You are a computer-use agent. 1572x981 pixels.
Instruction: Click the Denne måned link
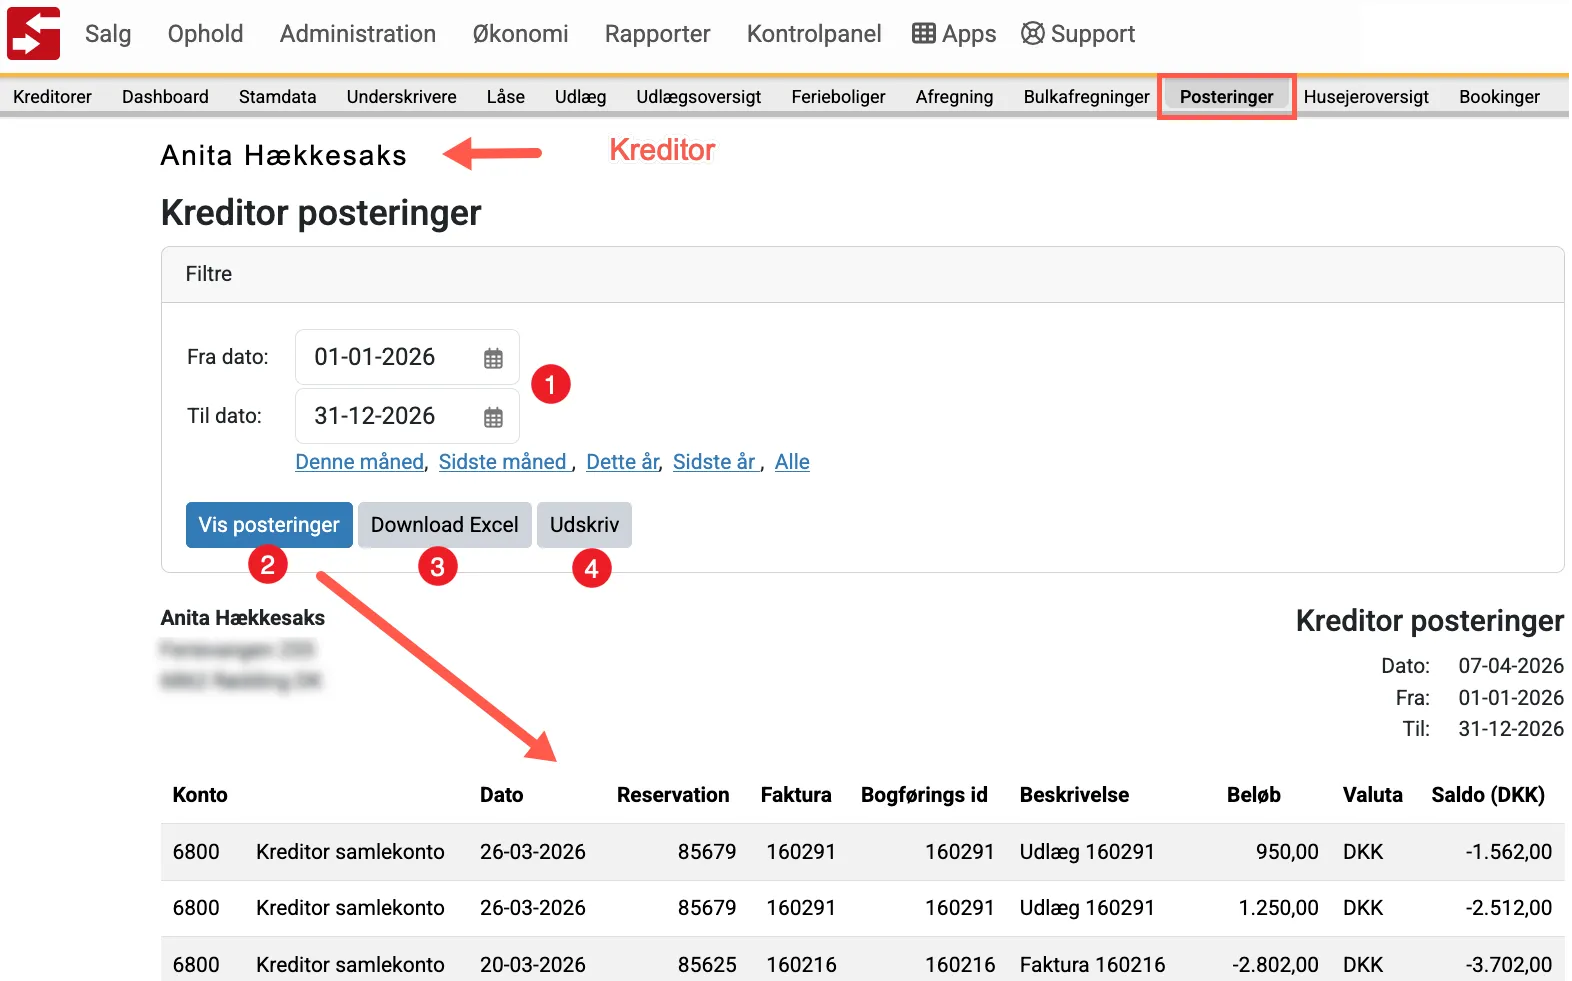tap(360, 462)
